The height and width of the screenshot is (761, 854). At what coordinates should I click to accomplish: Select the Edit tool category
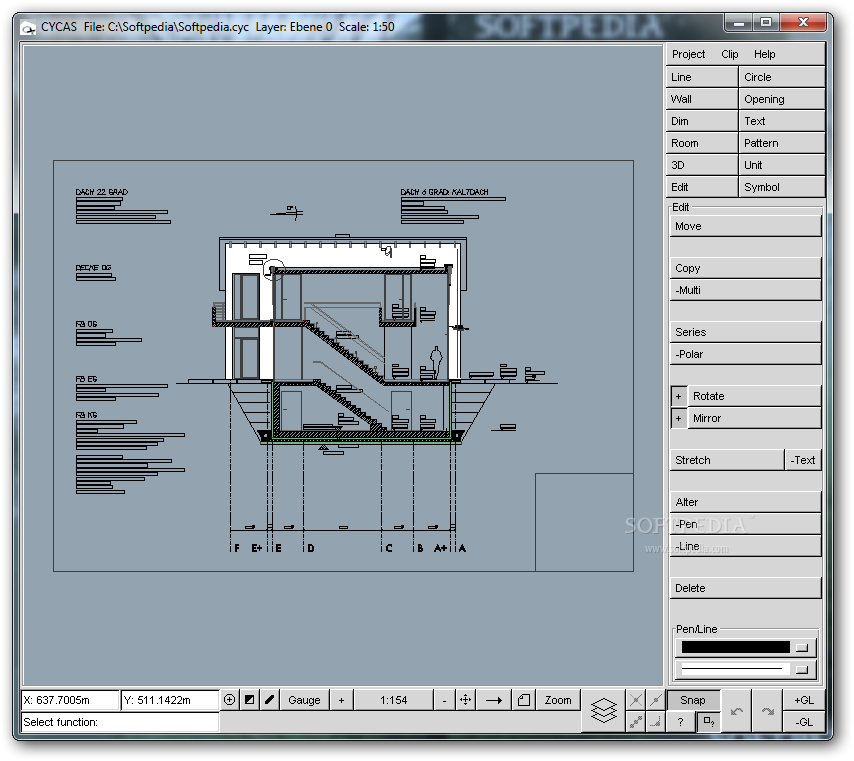pyautogui.click(x=702, y=187)
